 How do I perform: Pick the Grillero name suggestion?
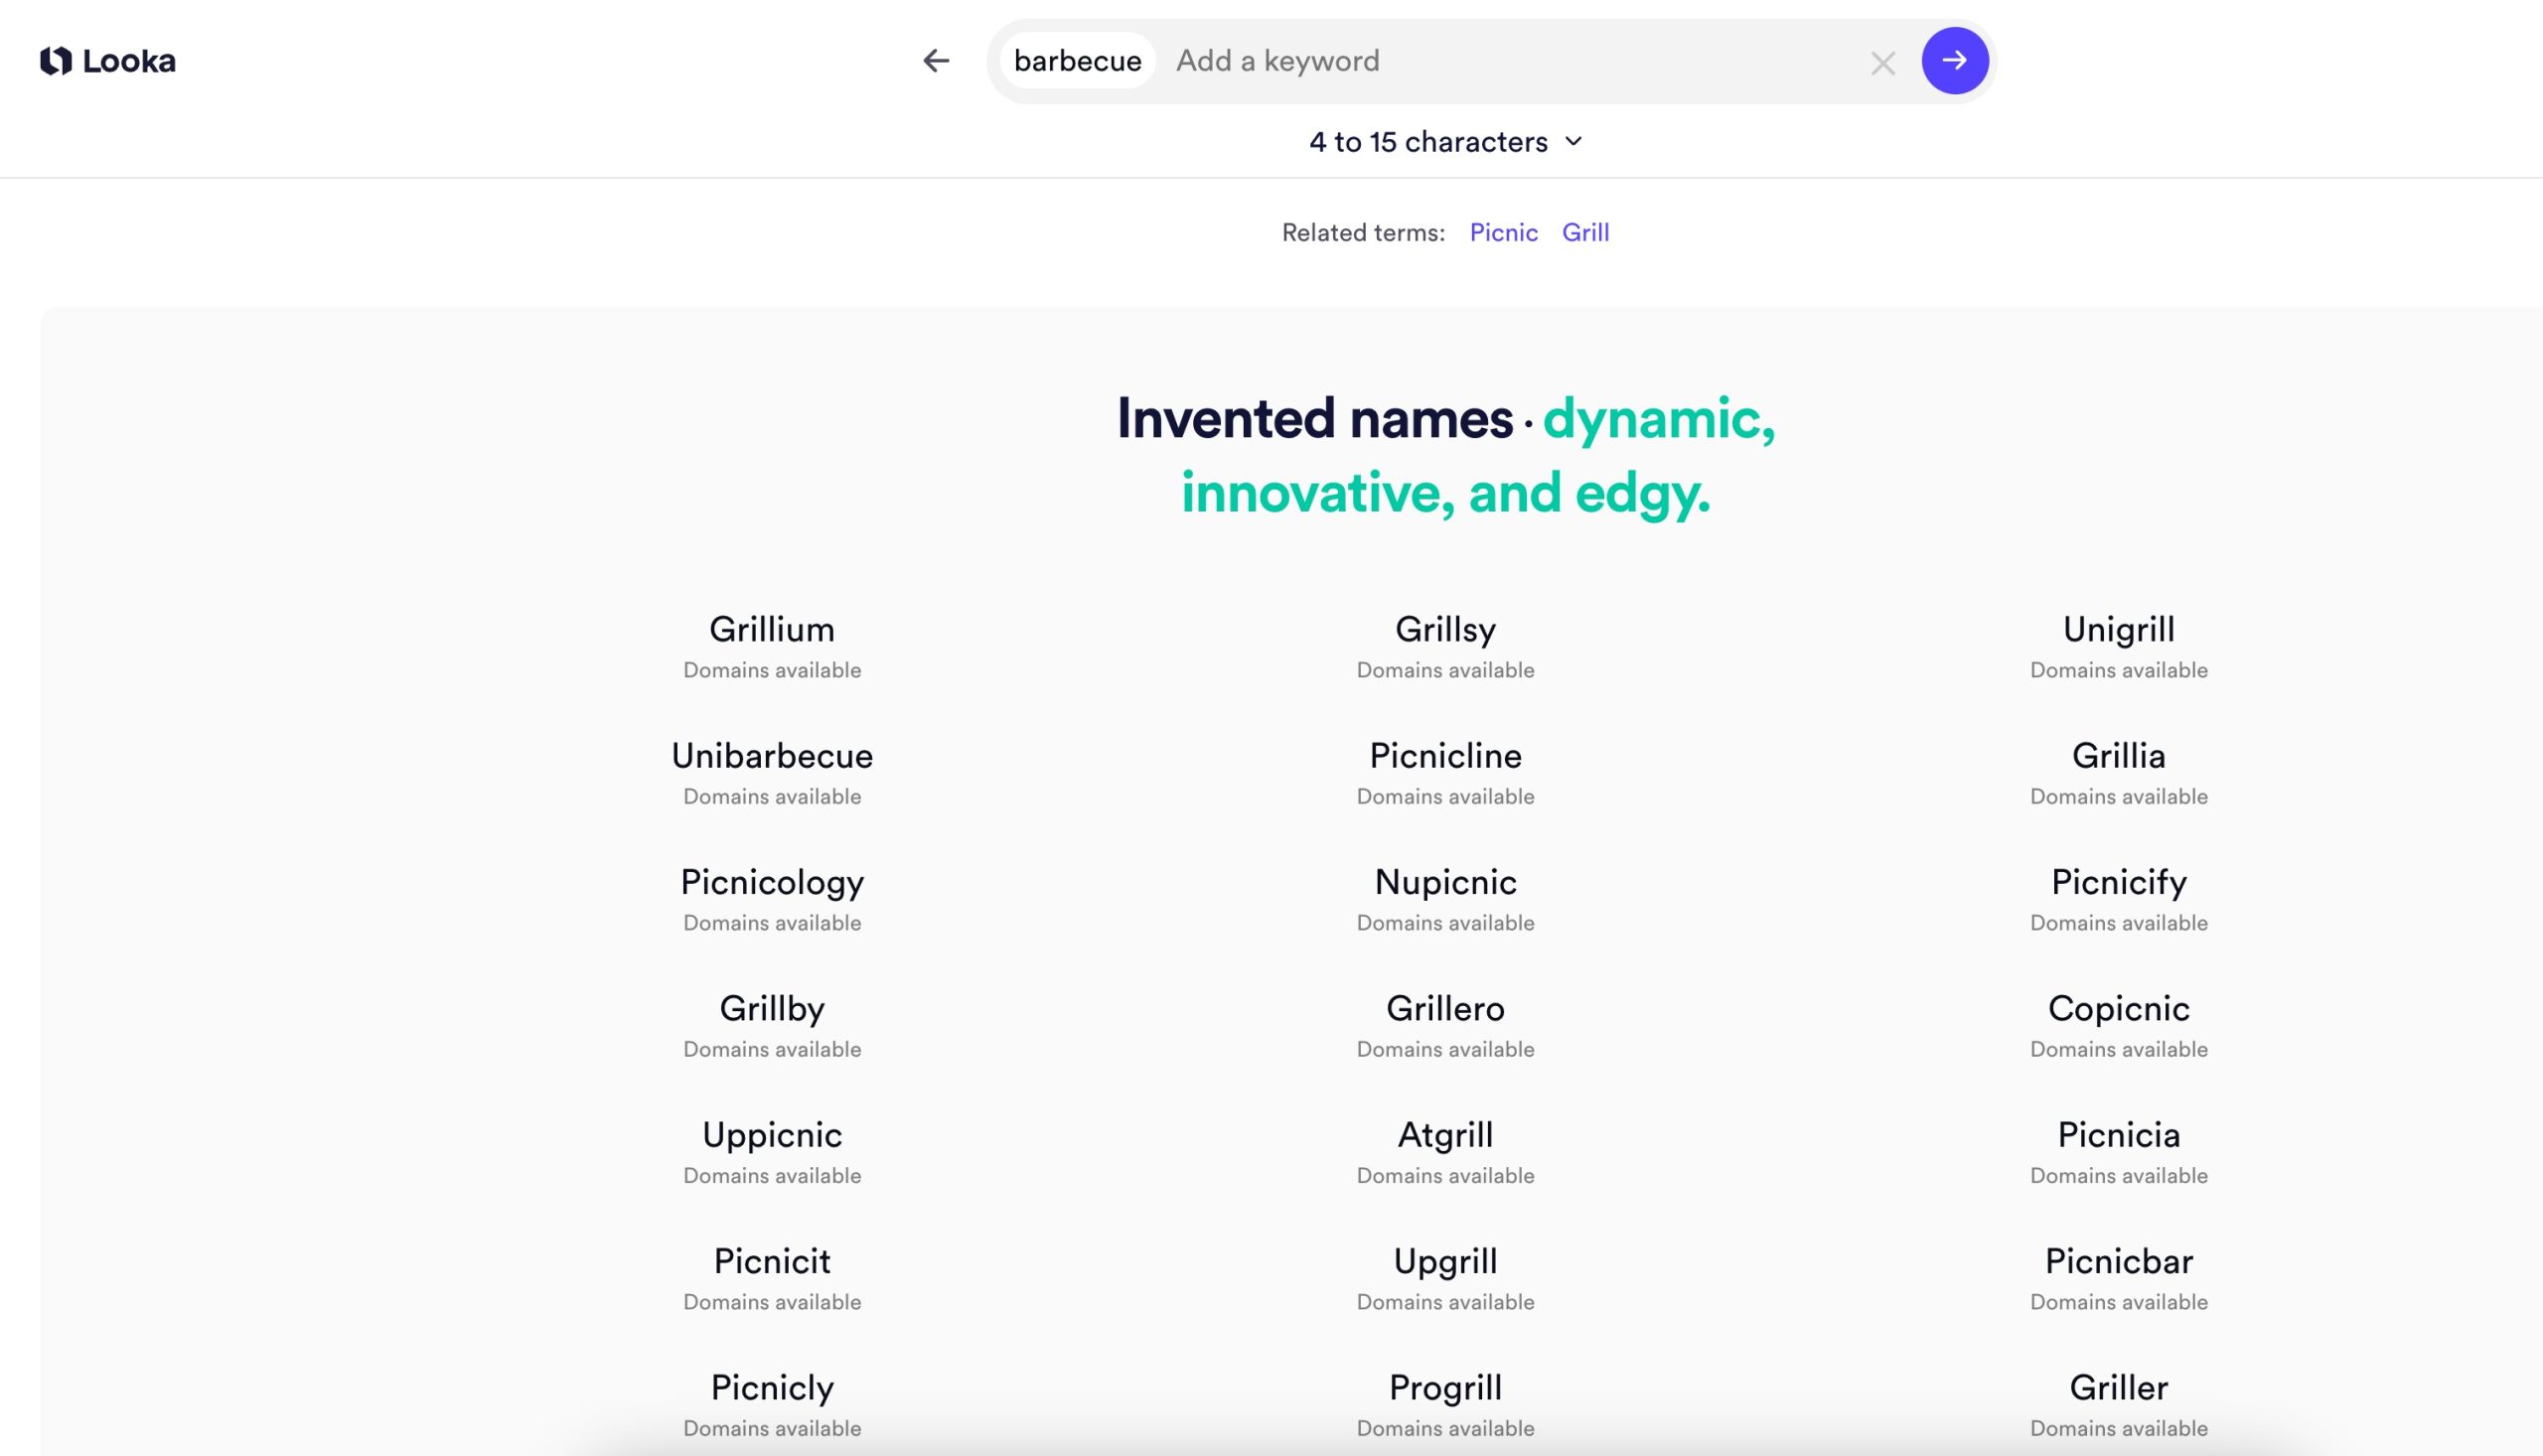pyautogui.click(x=1445, y=1009)
